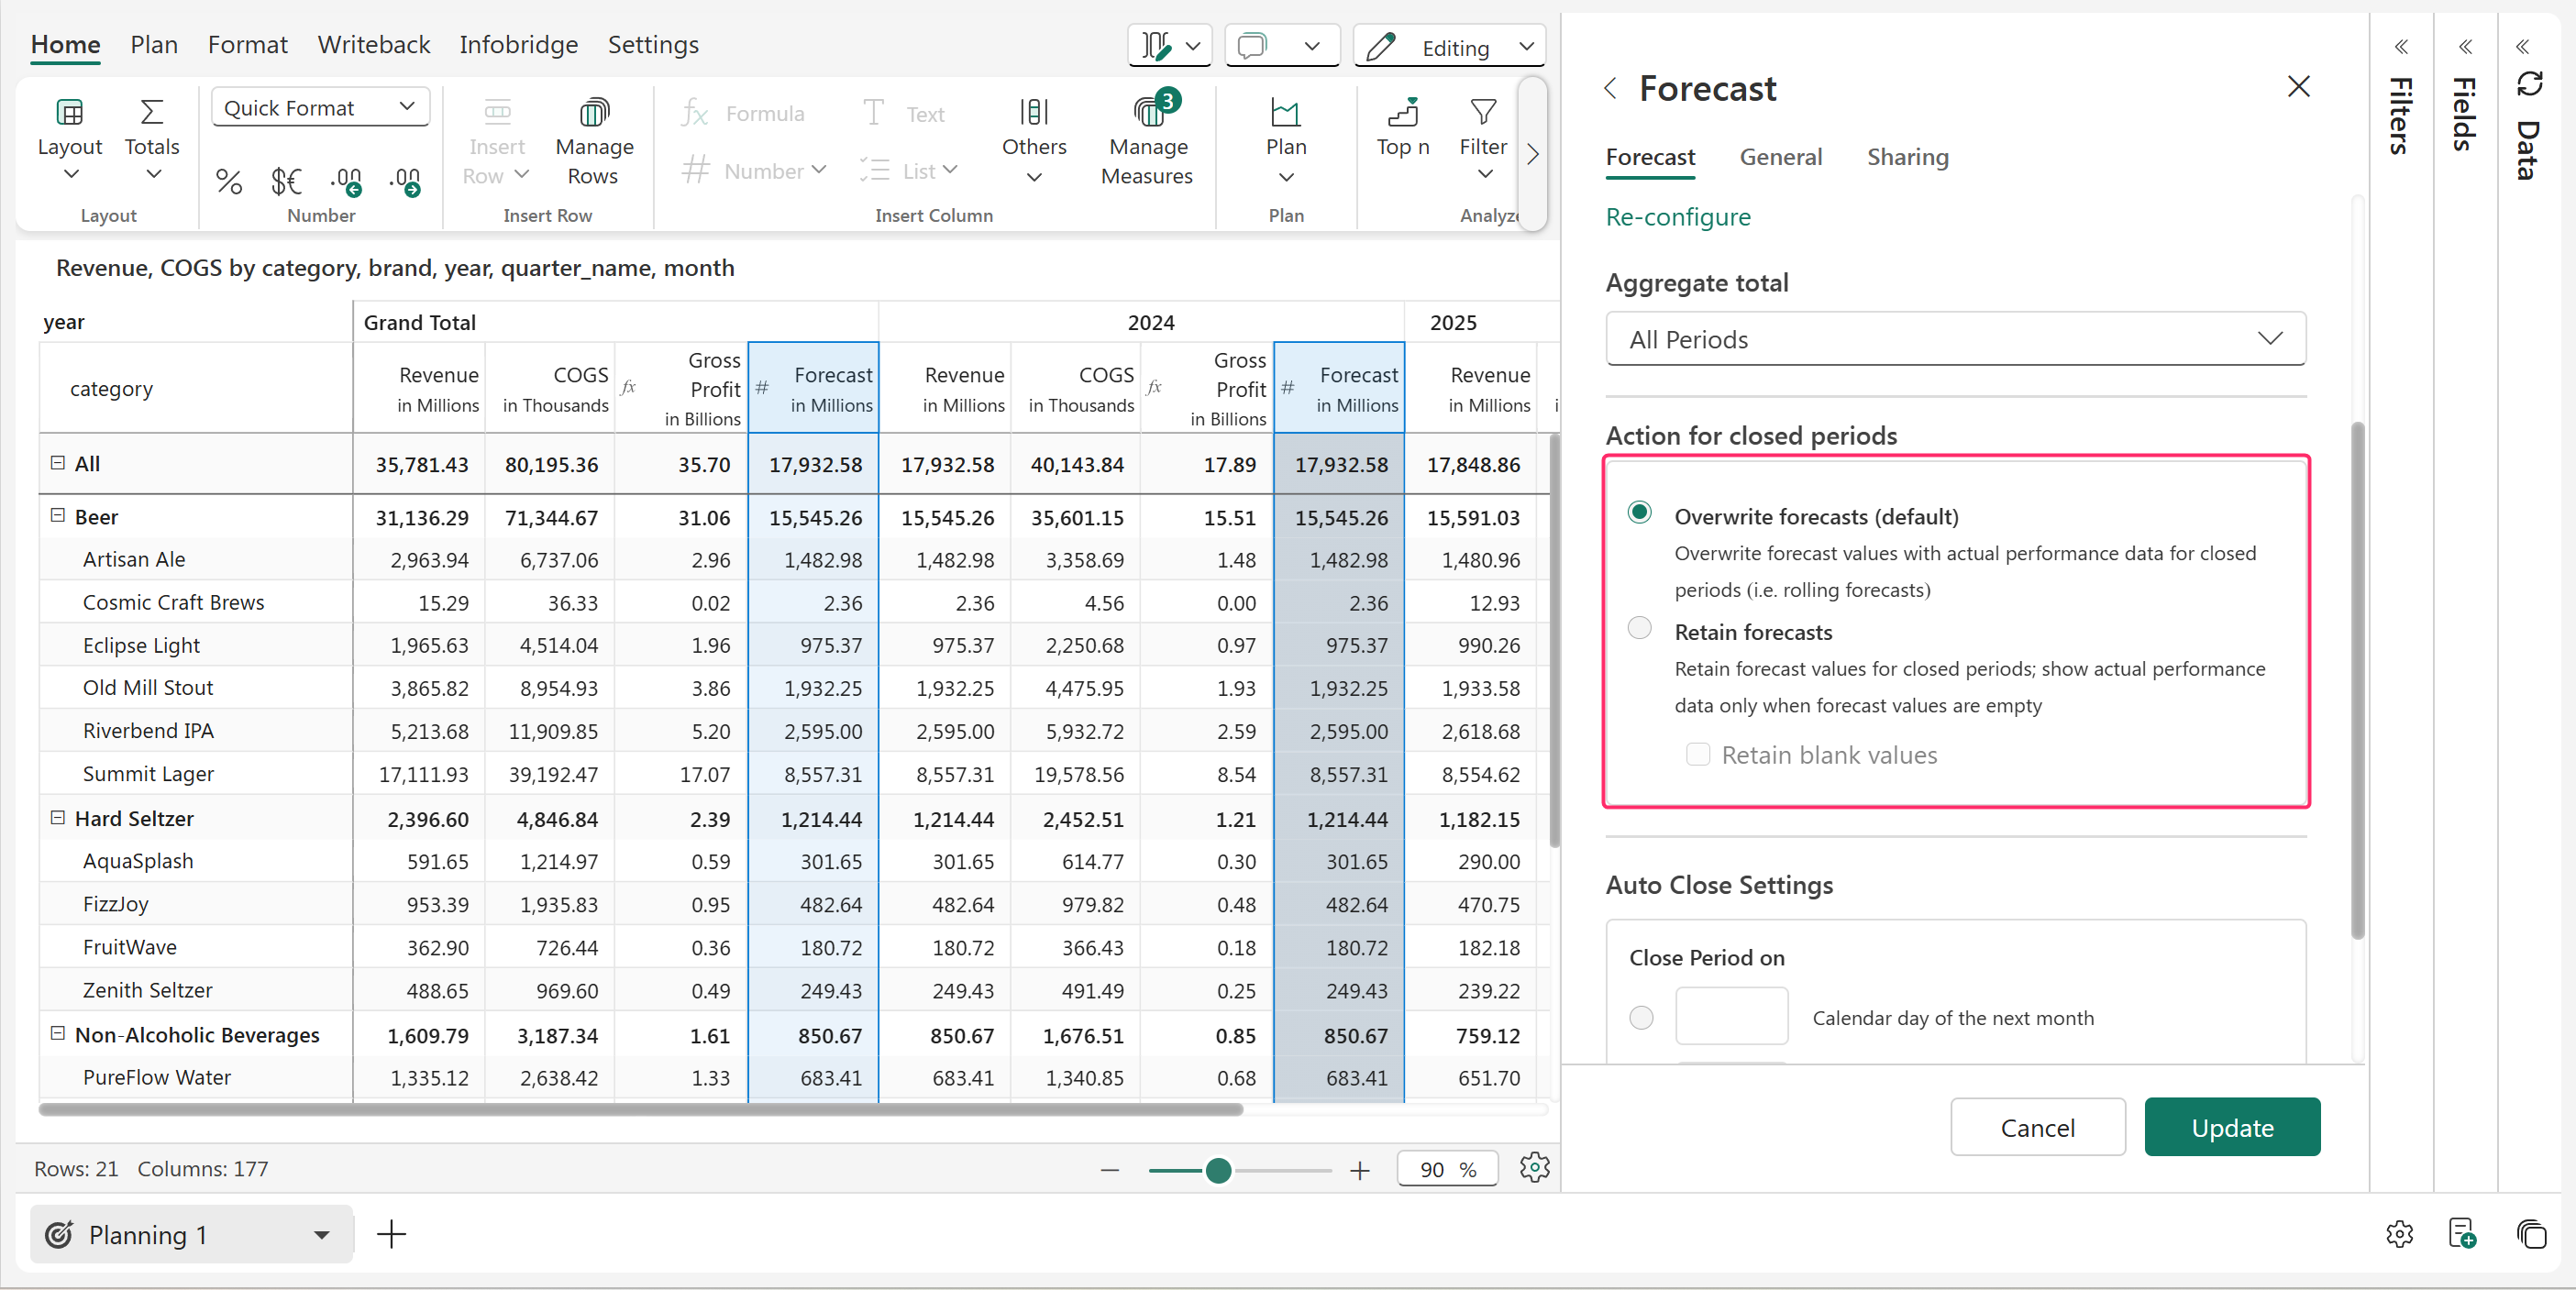Click the Update button

click(x=2231, y=1127)
